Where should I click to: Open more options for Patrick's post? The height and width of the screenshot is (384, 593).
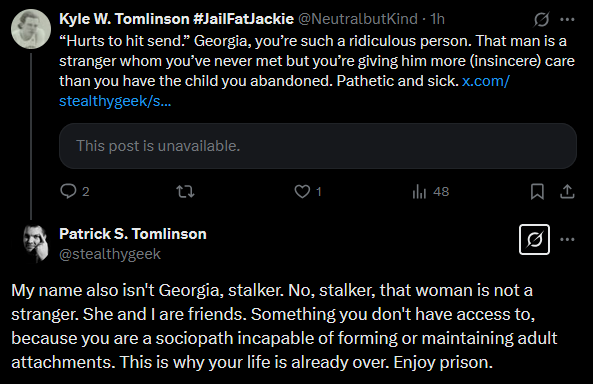click(567, 239)
